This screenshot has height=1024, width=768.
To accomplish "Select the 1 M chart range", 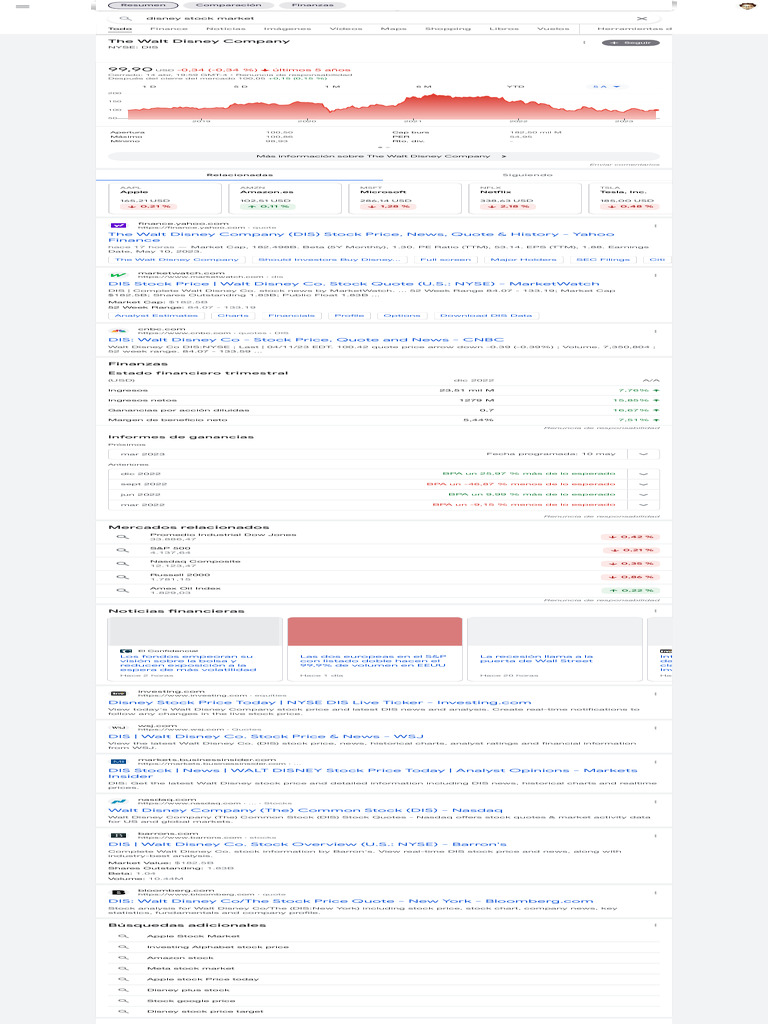I will coord(332,86).
